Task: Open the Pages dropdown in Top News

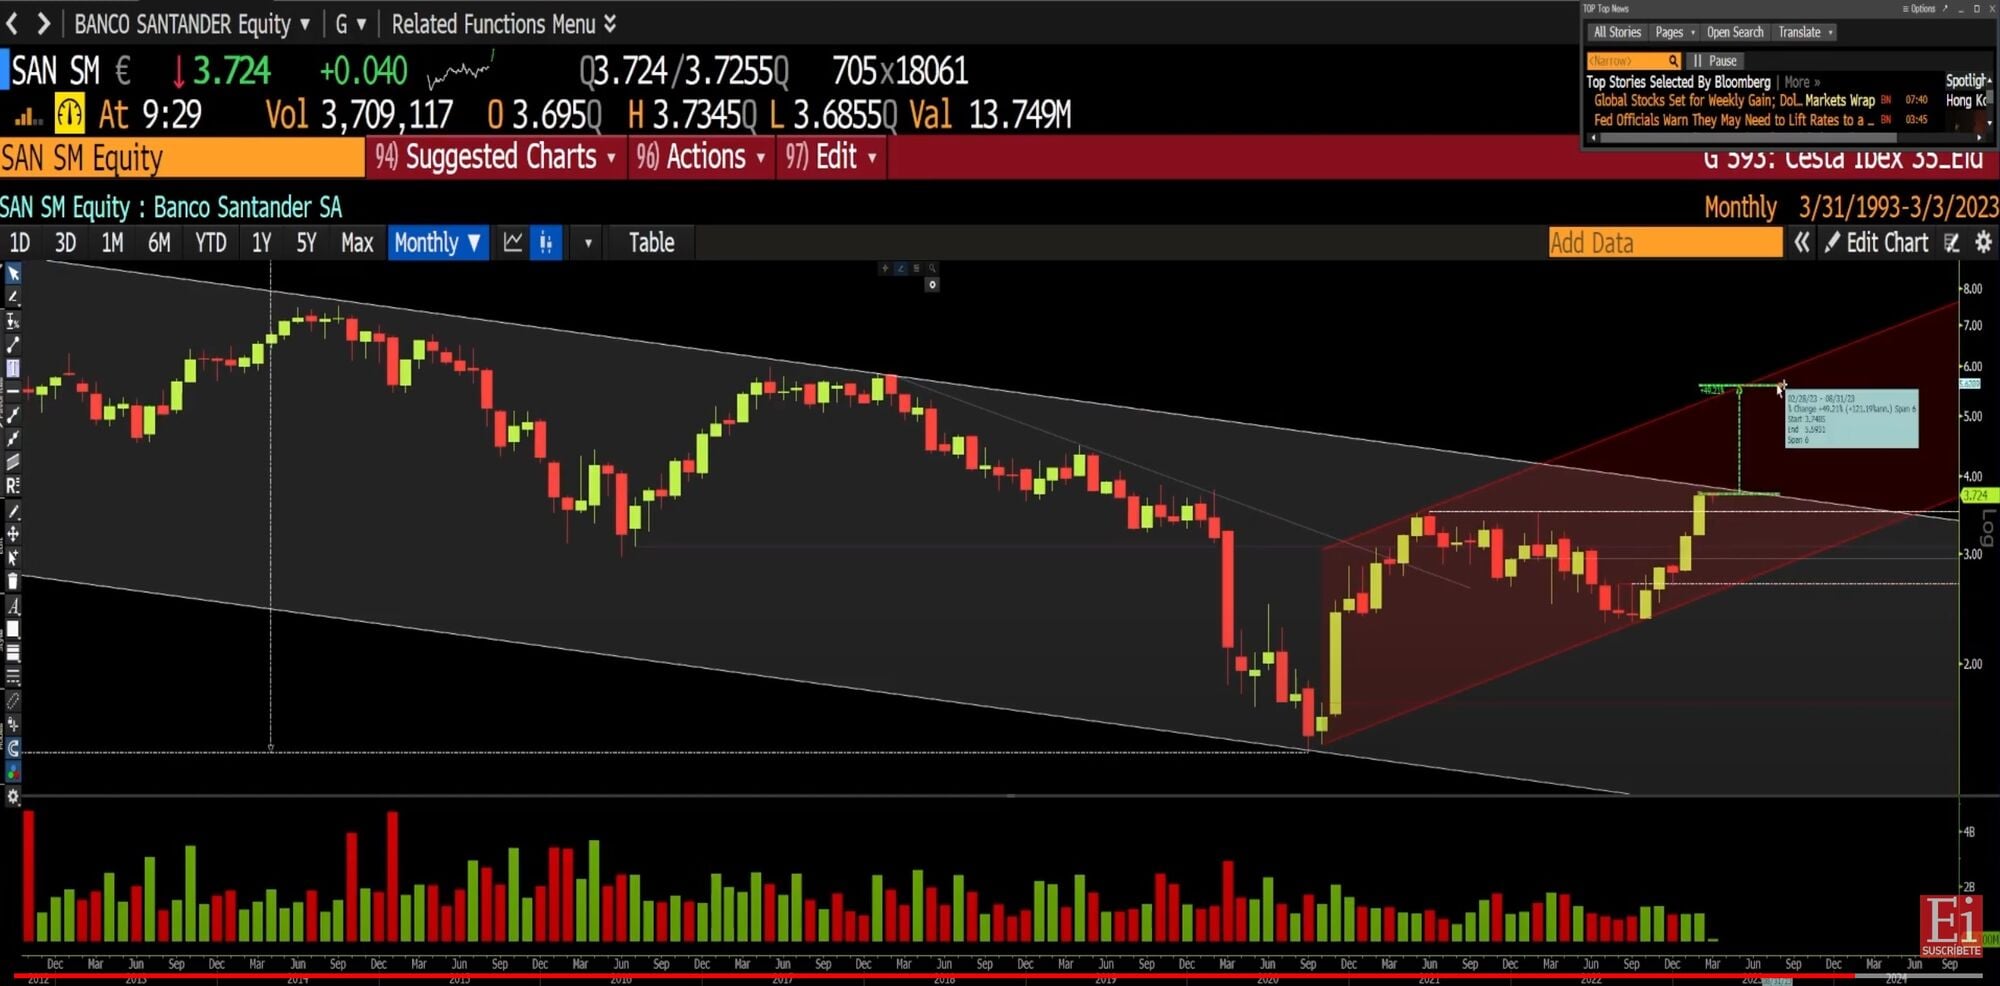Action: click(x=1675, y=32)
